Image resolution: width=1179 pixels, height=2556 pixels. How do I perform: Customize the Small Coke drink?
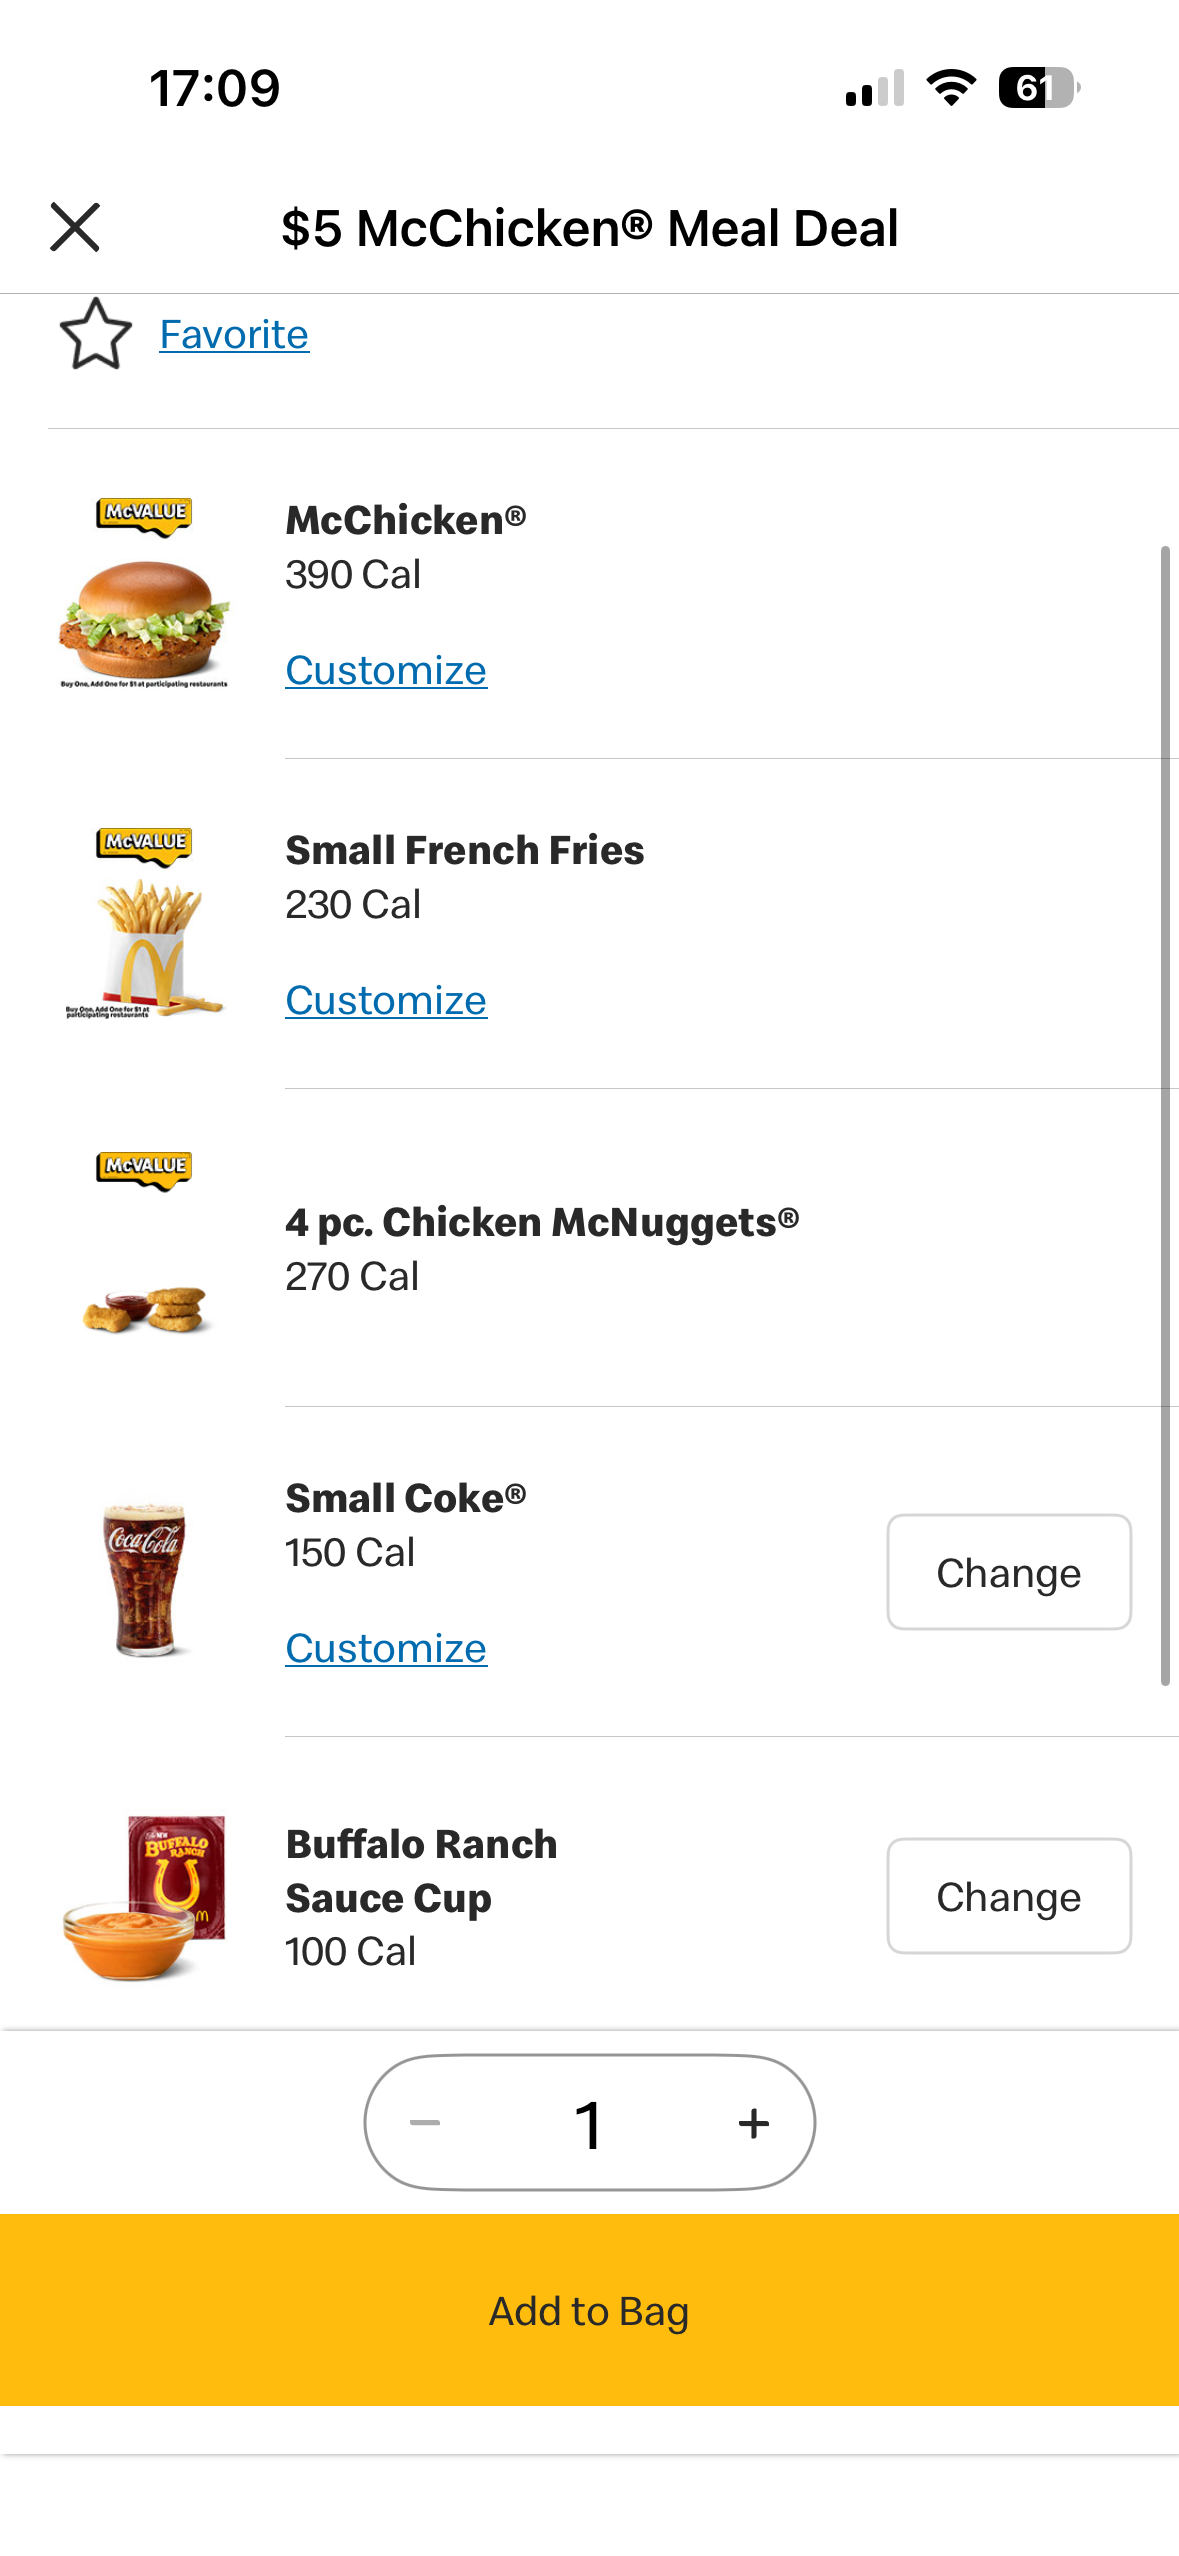tap(386, 1648)
